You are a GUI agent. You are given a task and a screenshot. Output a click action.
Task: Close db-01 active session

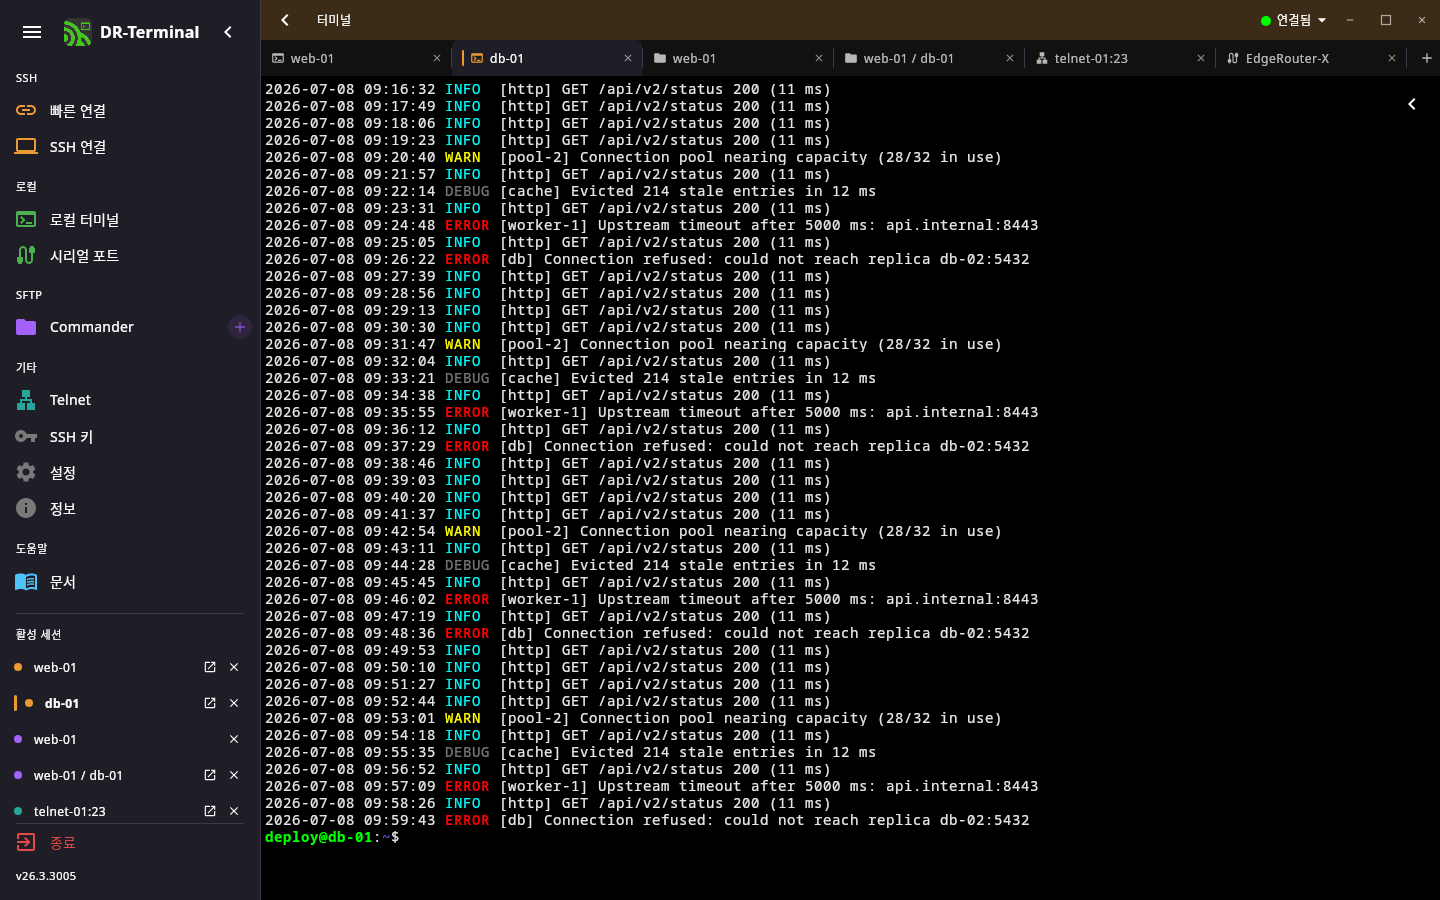[234, 703]
